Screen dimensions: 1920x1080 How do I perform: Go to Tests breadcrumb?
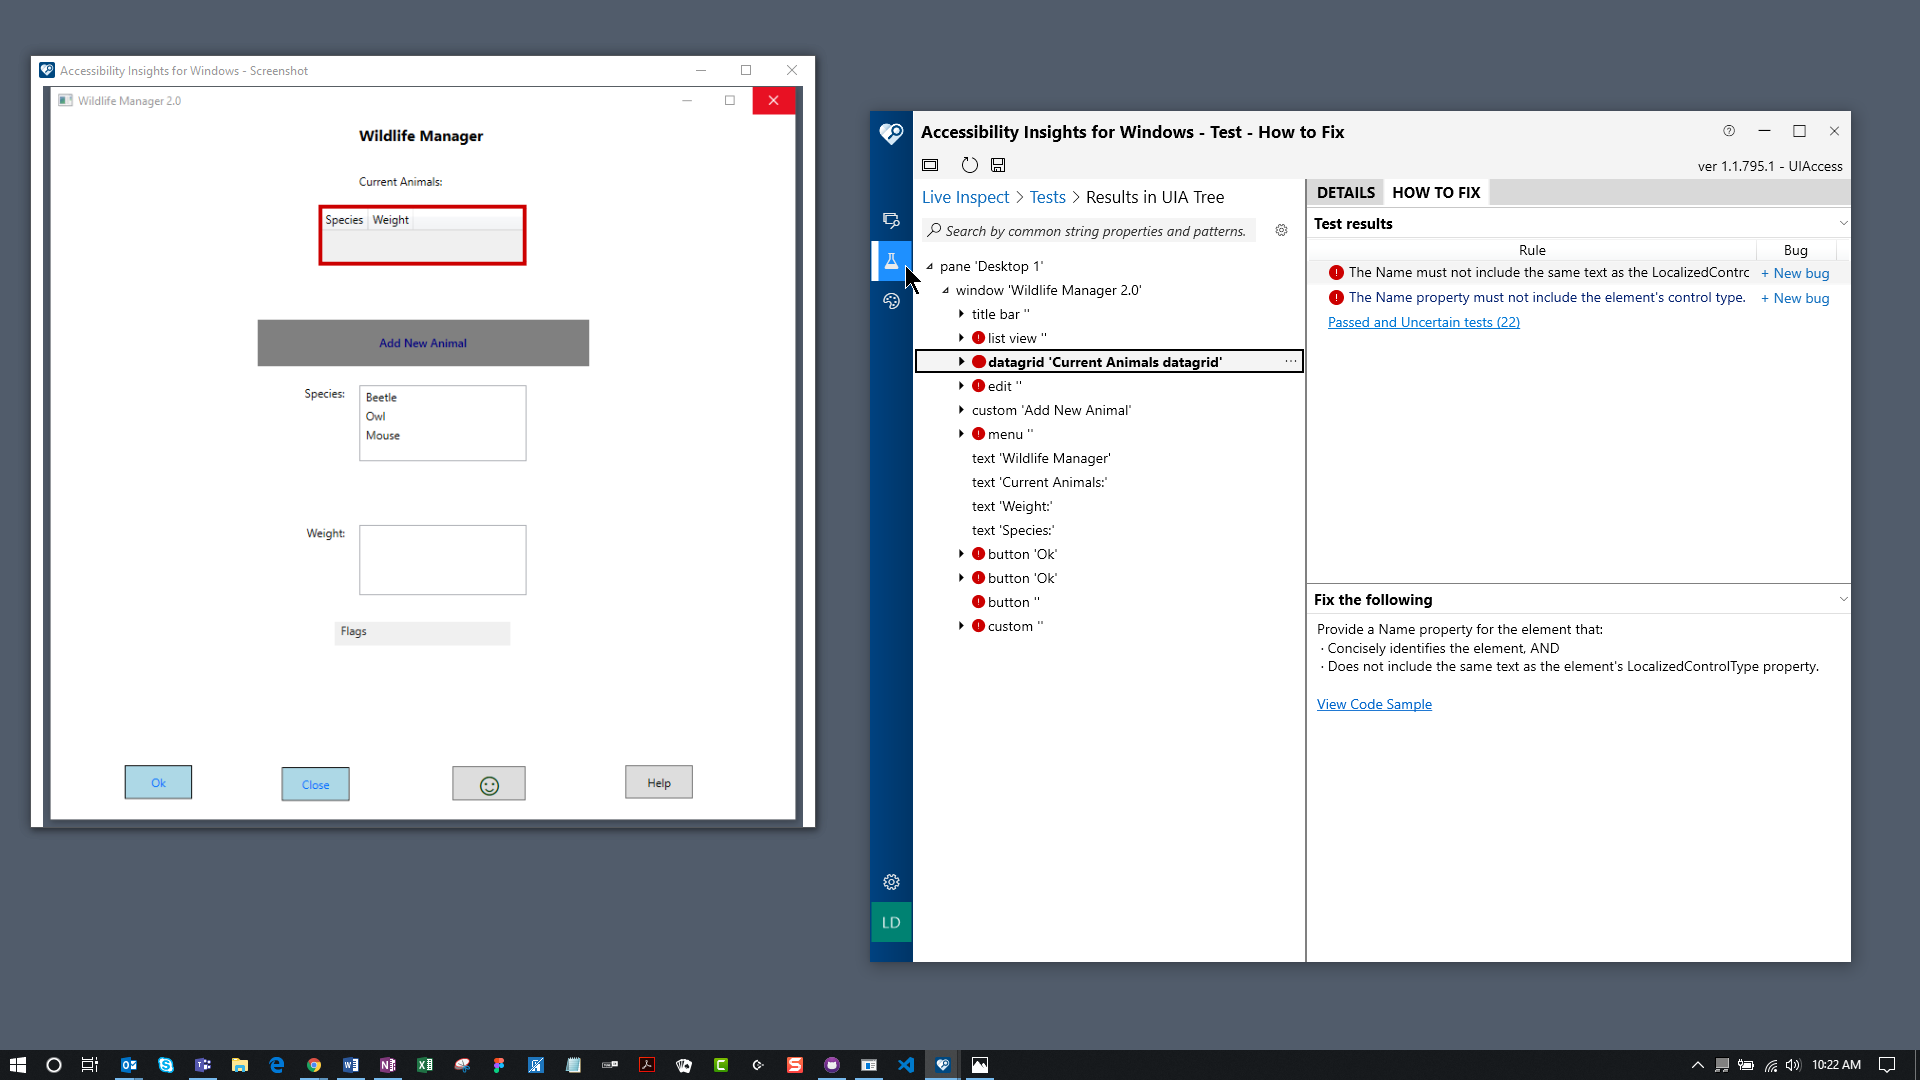pos(1047,197)
